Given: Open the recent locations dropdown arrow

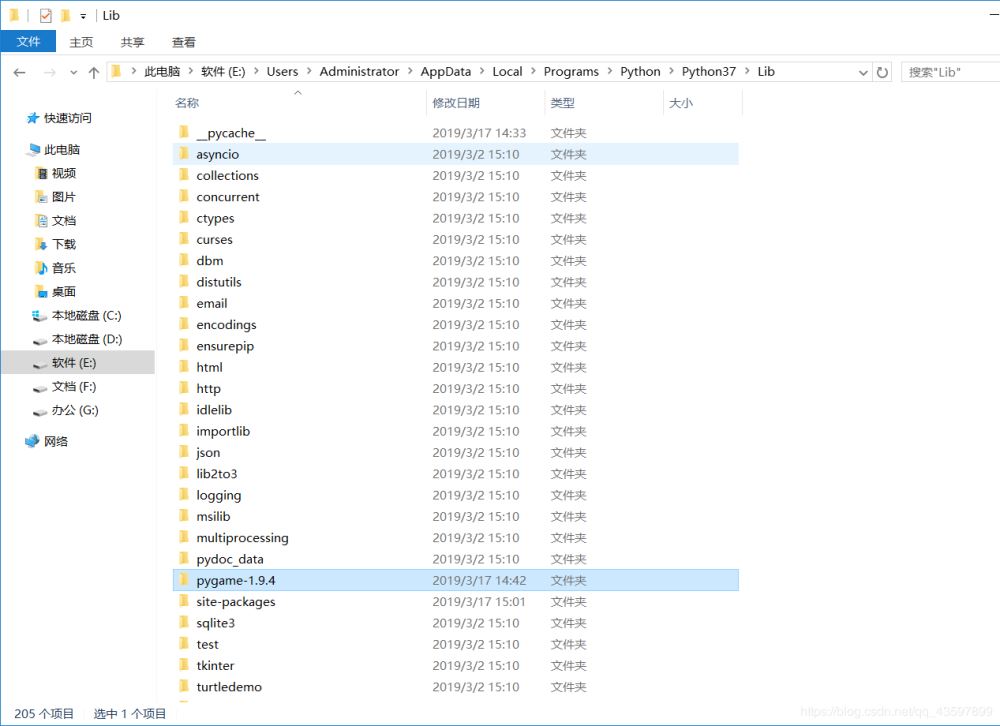Looking at the screenshot, I should 73,73.
